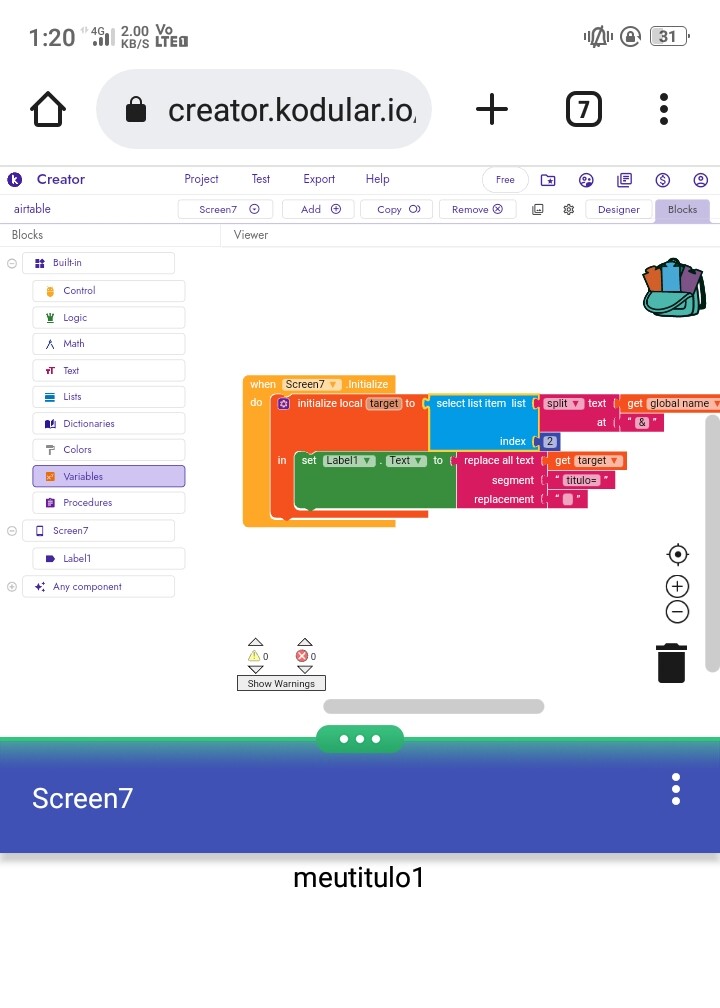Open the Project menu
Image resolution: width=720 pixels, height=1008 pixels.
(x=201, y=179)
